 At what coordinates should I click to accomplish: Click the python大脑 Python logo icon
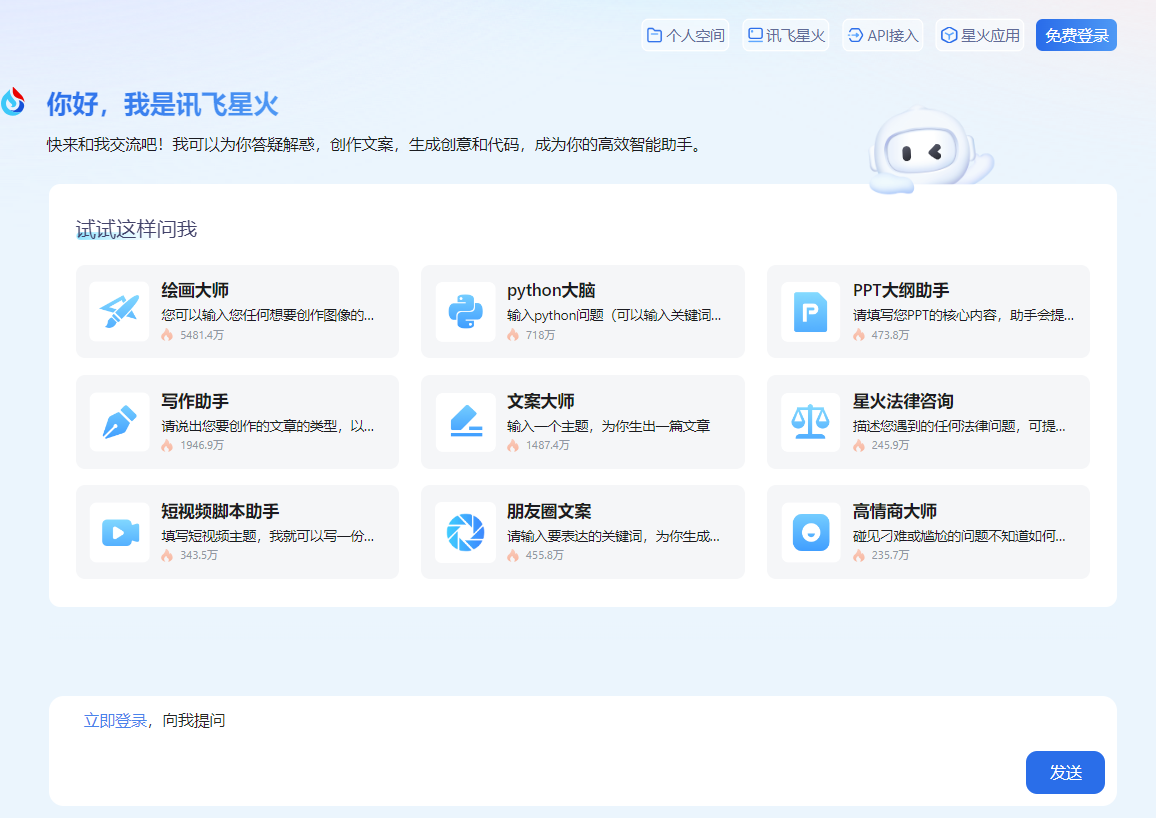(465, 312)
